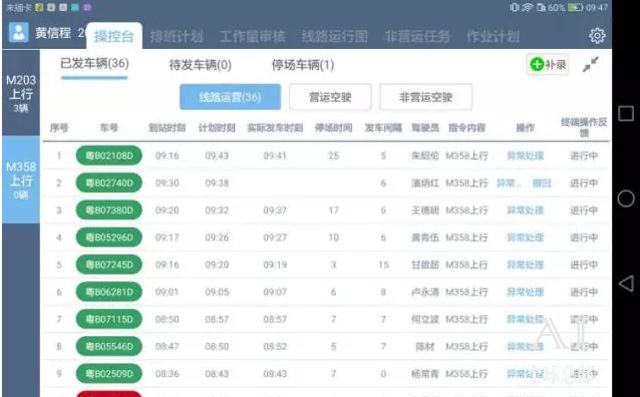Click arrival time 08:36 in row 9

(x=167, y=374)
